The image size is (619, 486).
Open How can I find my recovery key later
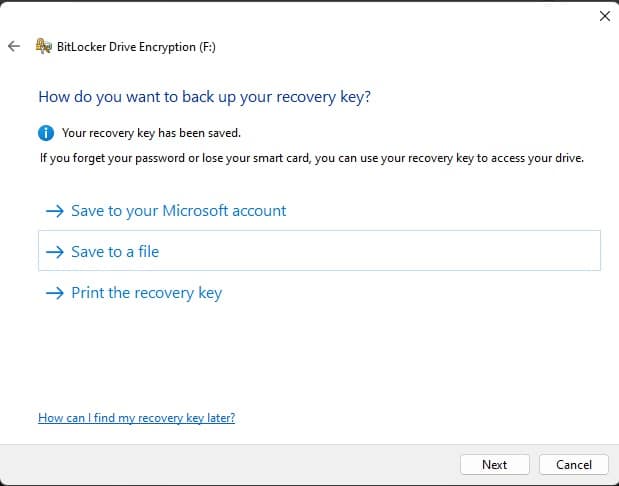(137, 418)
